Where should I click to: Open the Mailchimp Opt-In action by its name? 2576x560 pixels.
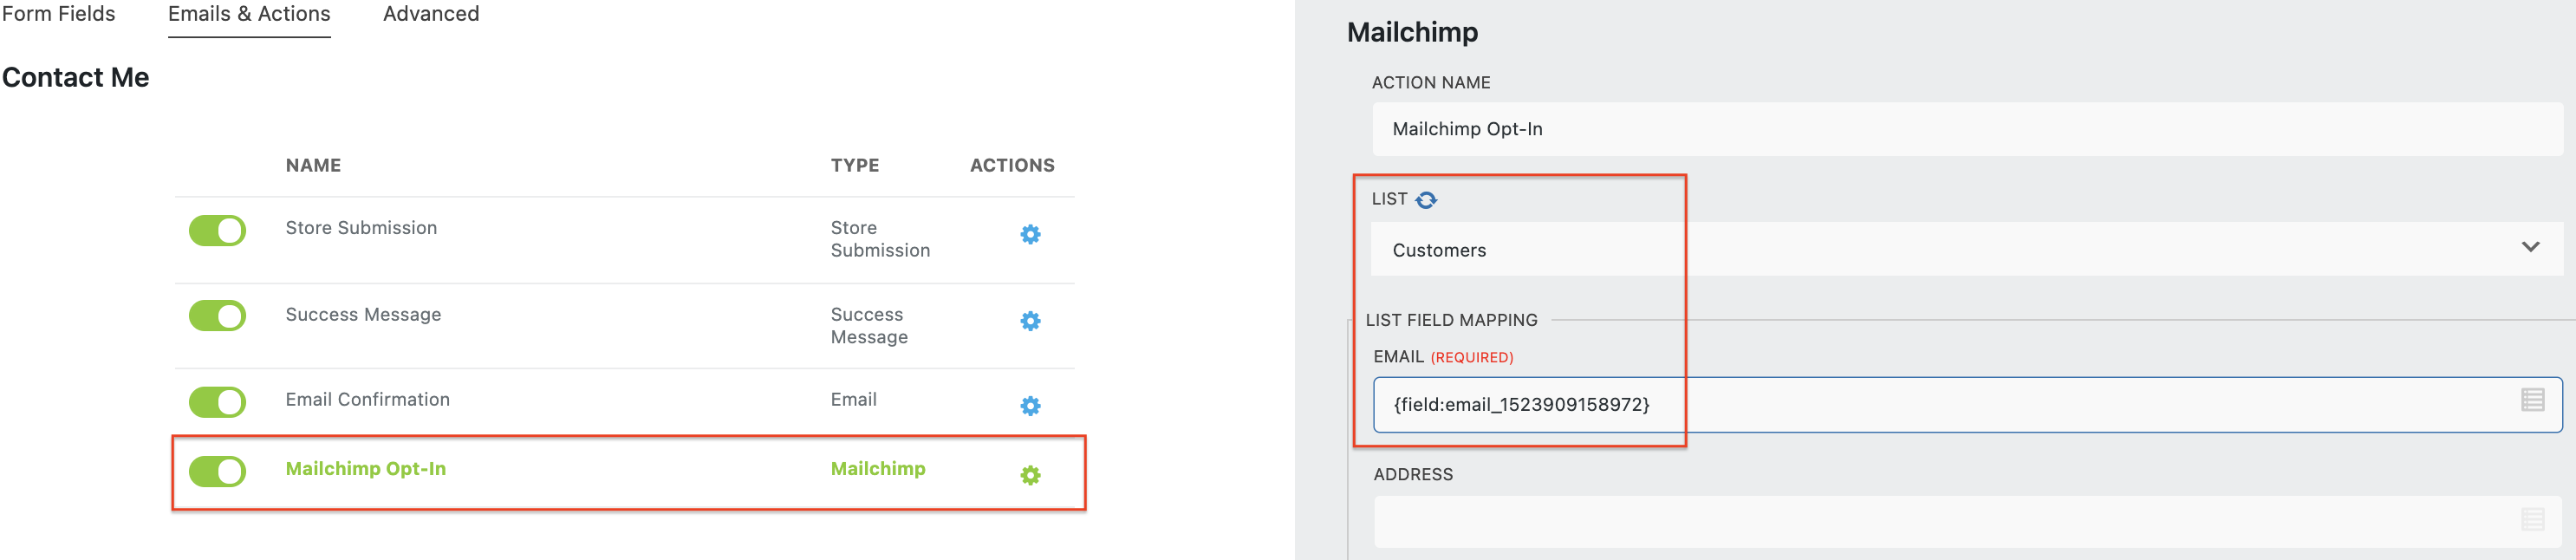(366, 469)
